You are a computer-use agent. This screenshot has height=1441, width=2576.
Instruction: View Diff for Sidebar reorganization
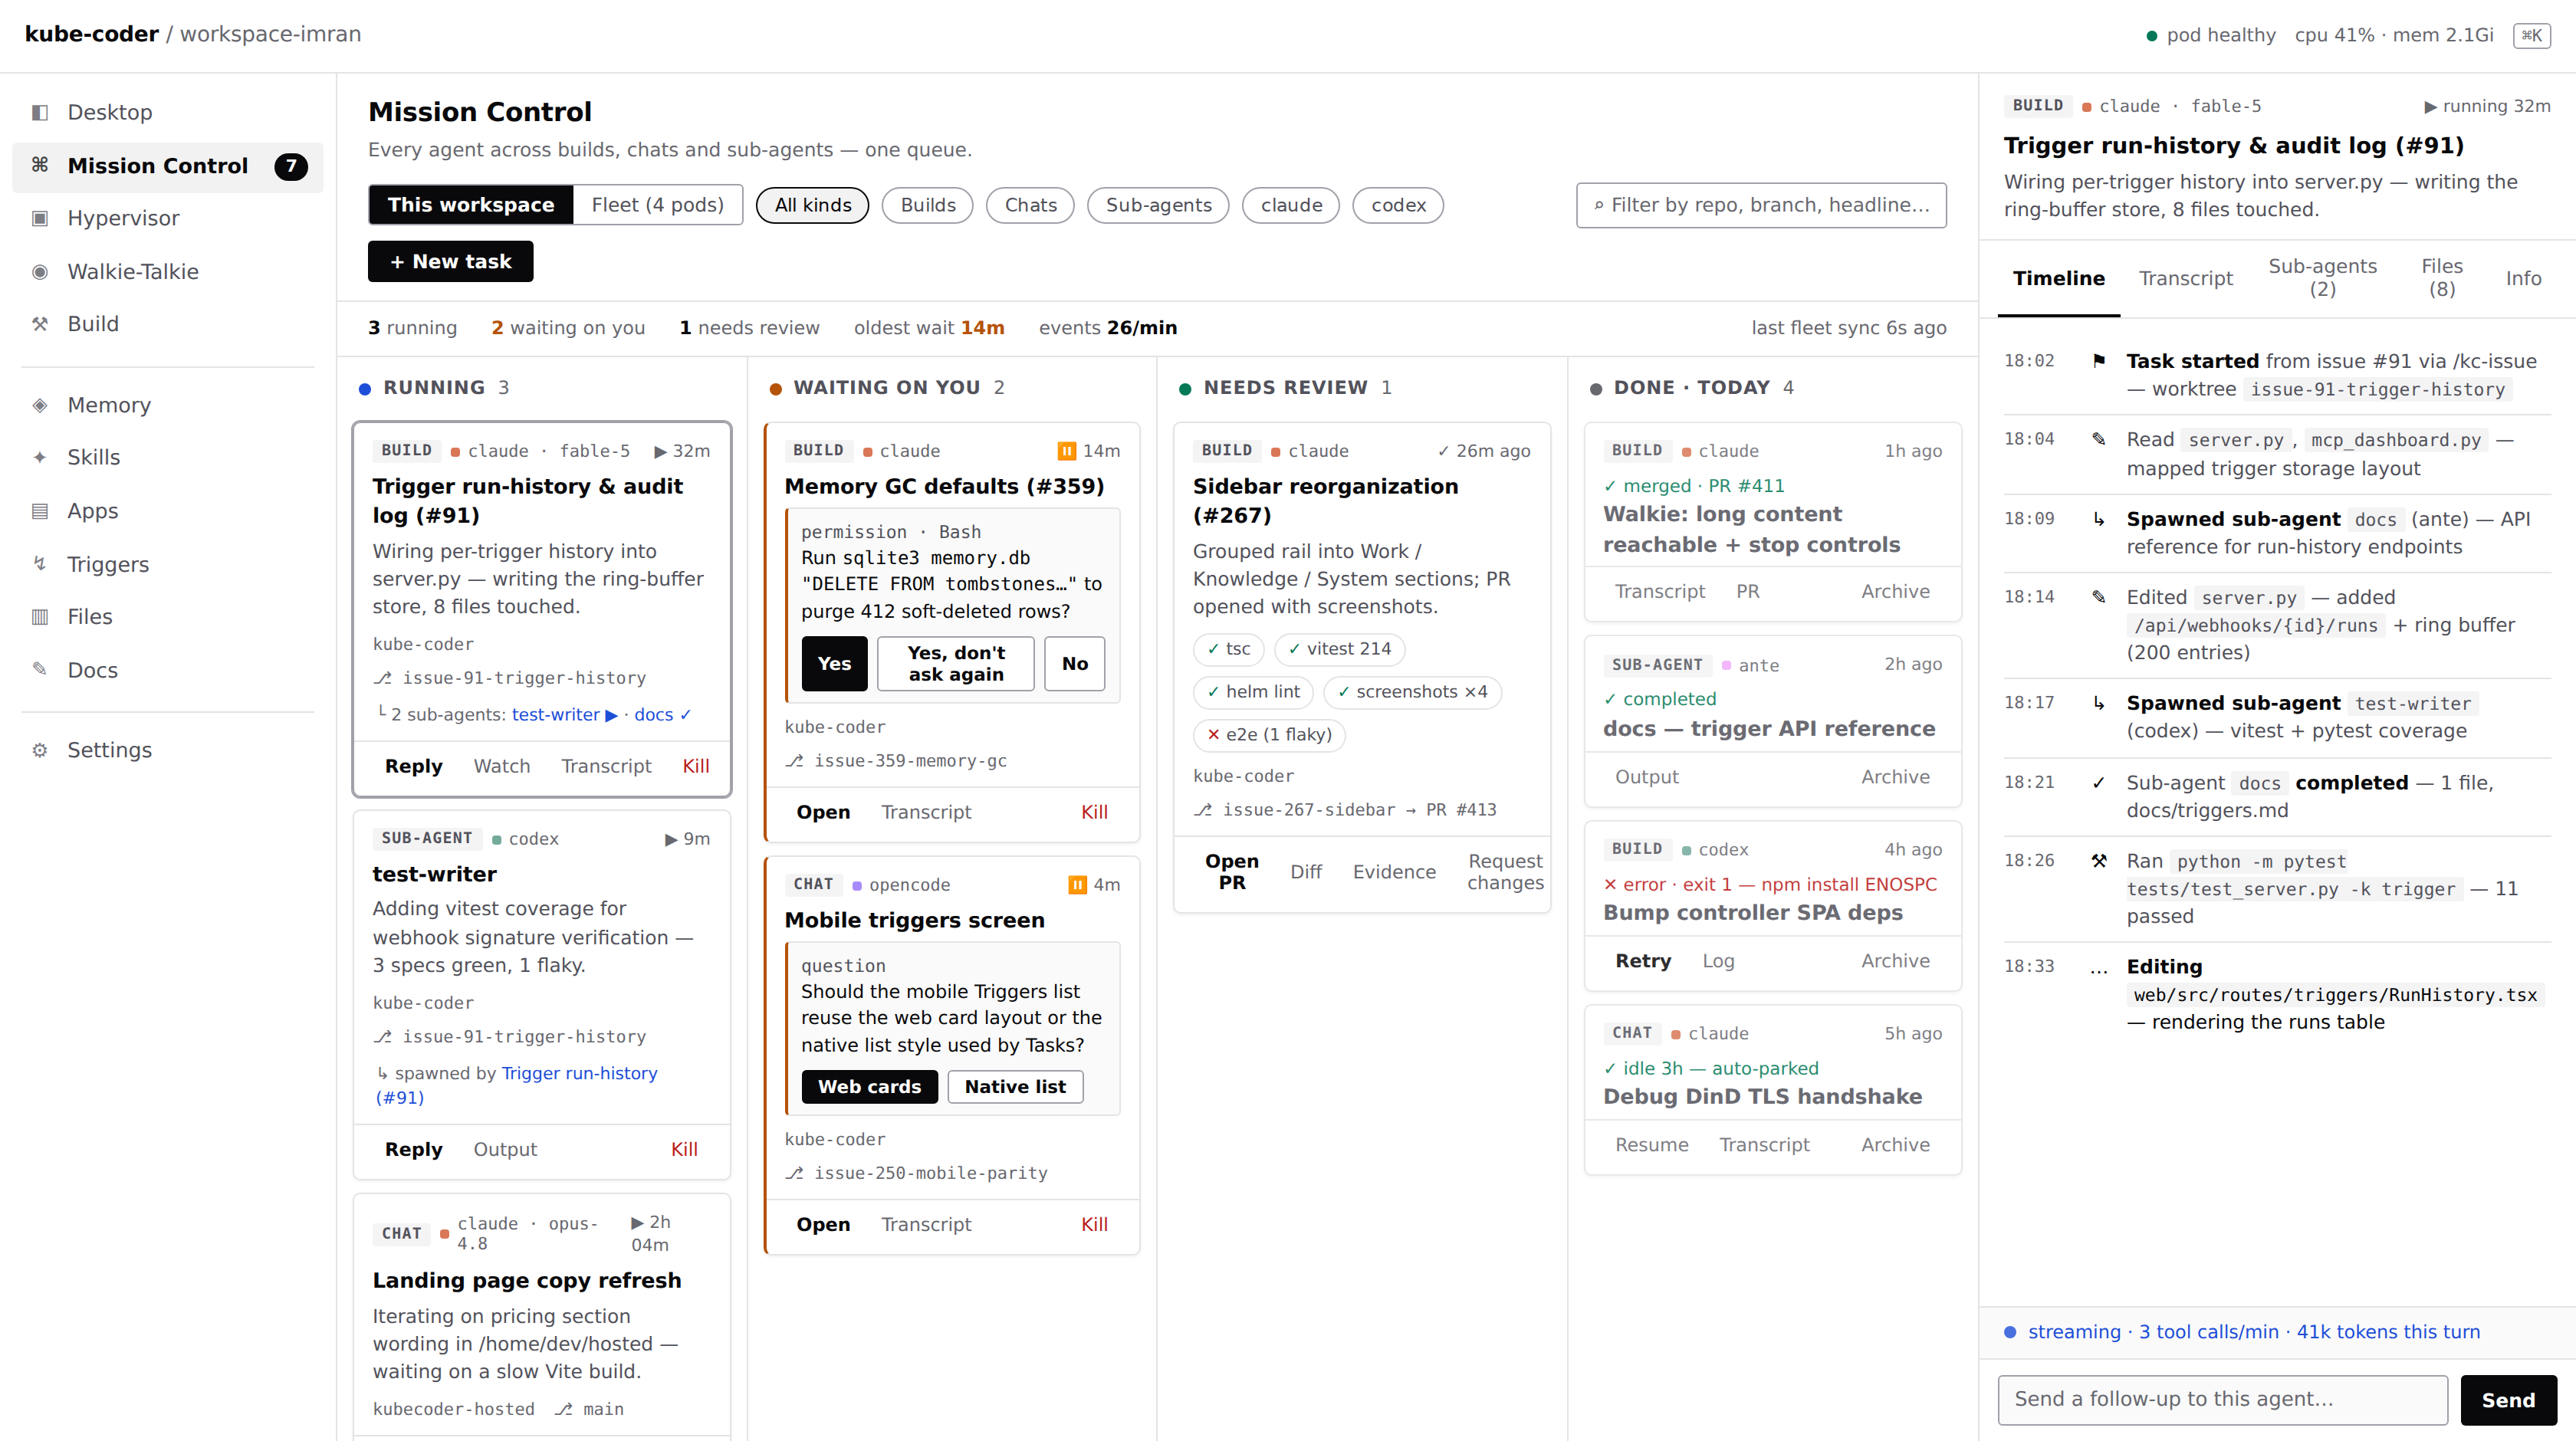coord(1306,872)
